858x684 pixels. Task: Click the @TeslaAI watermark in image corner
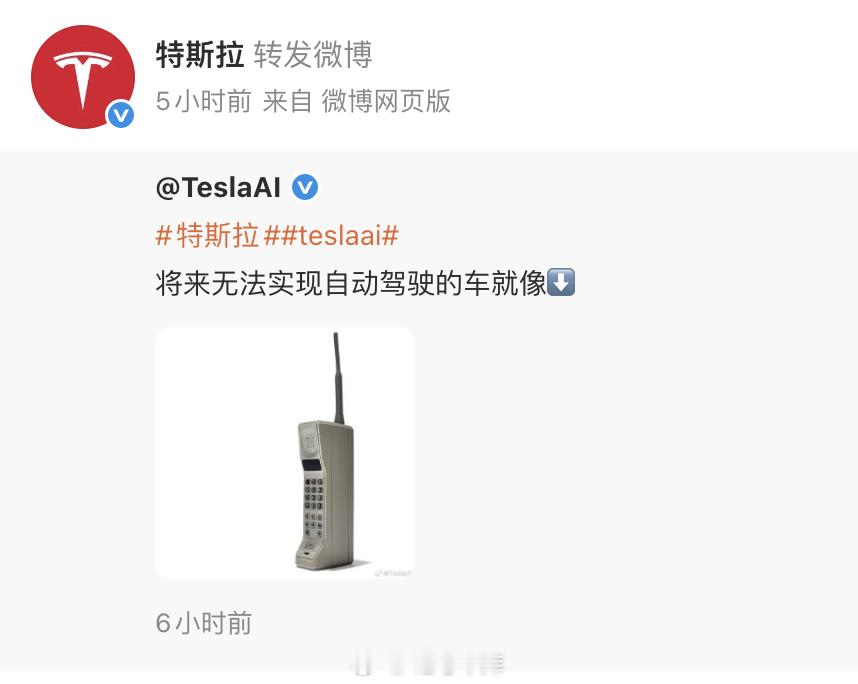pyautogui.click(x=393, y=573)
